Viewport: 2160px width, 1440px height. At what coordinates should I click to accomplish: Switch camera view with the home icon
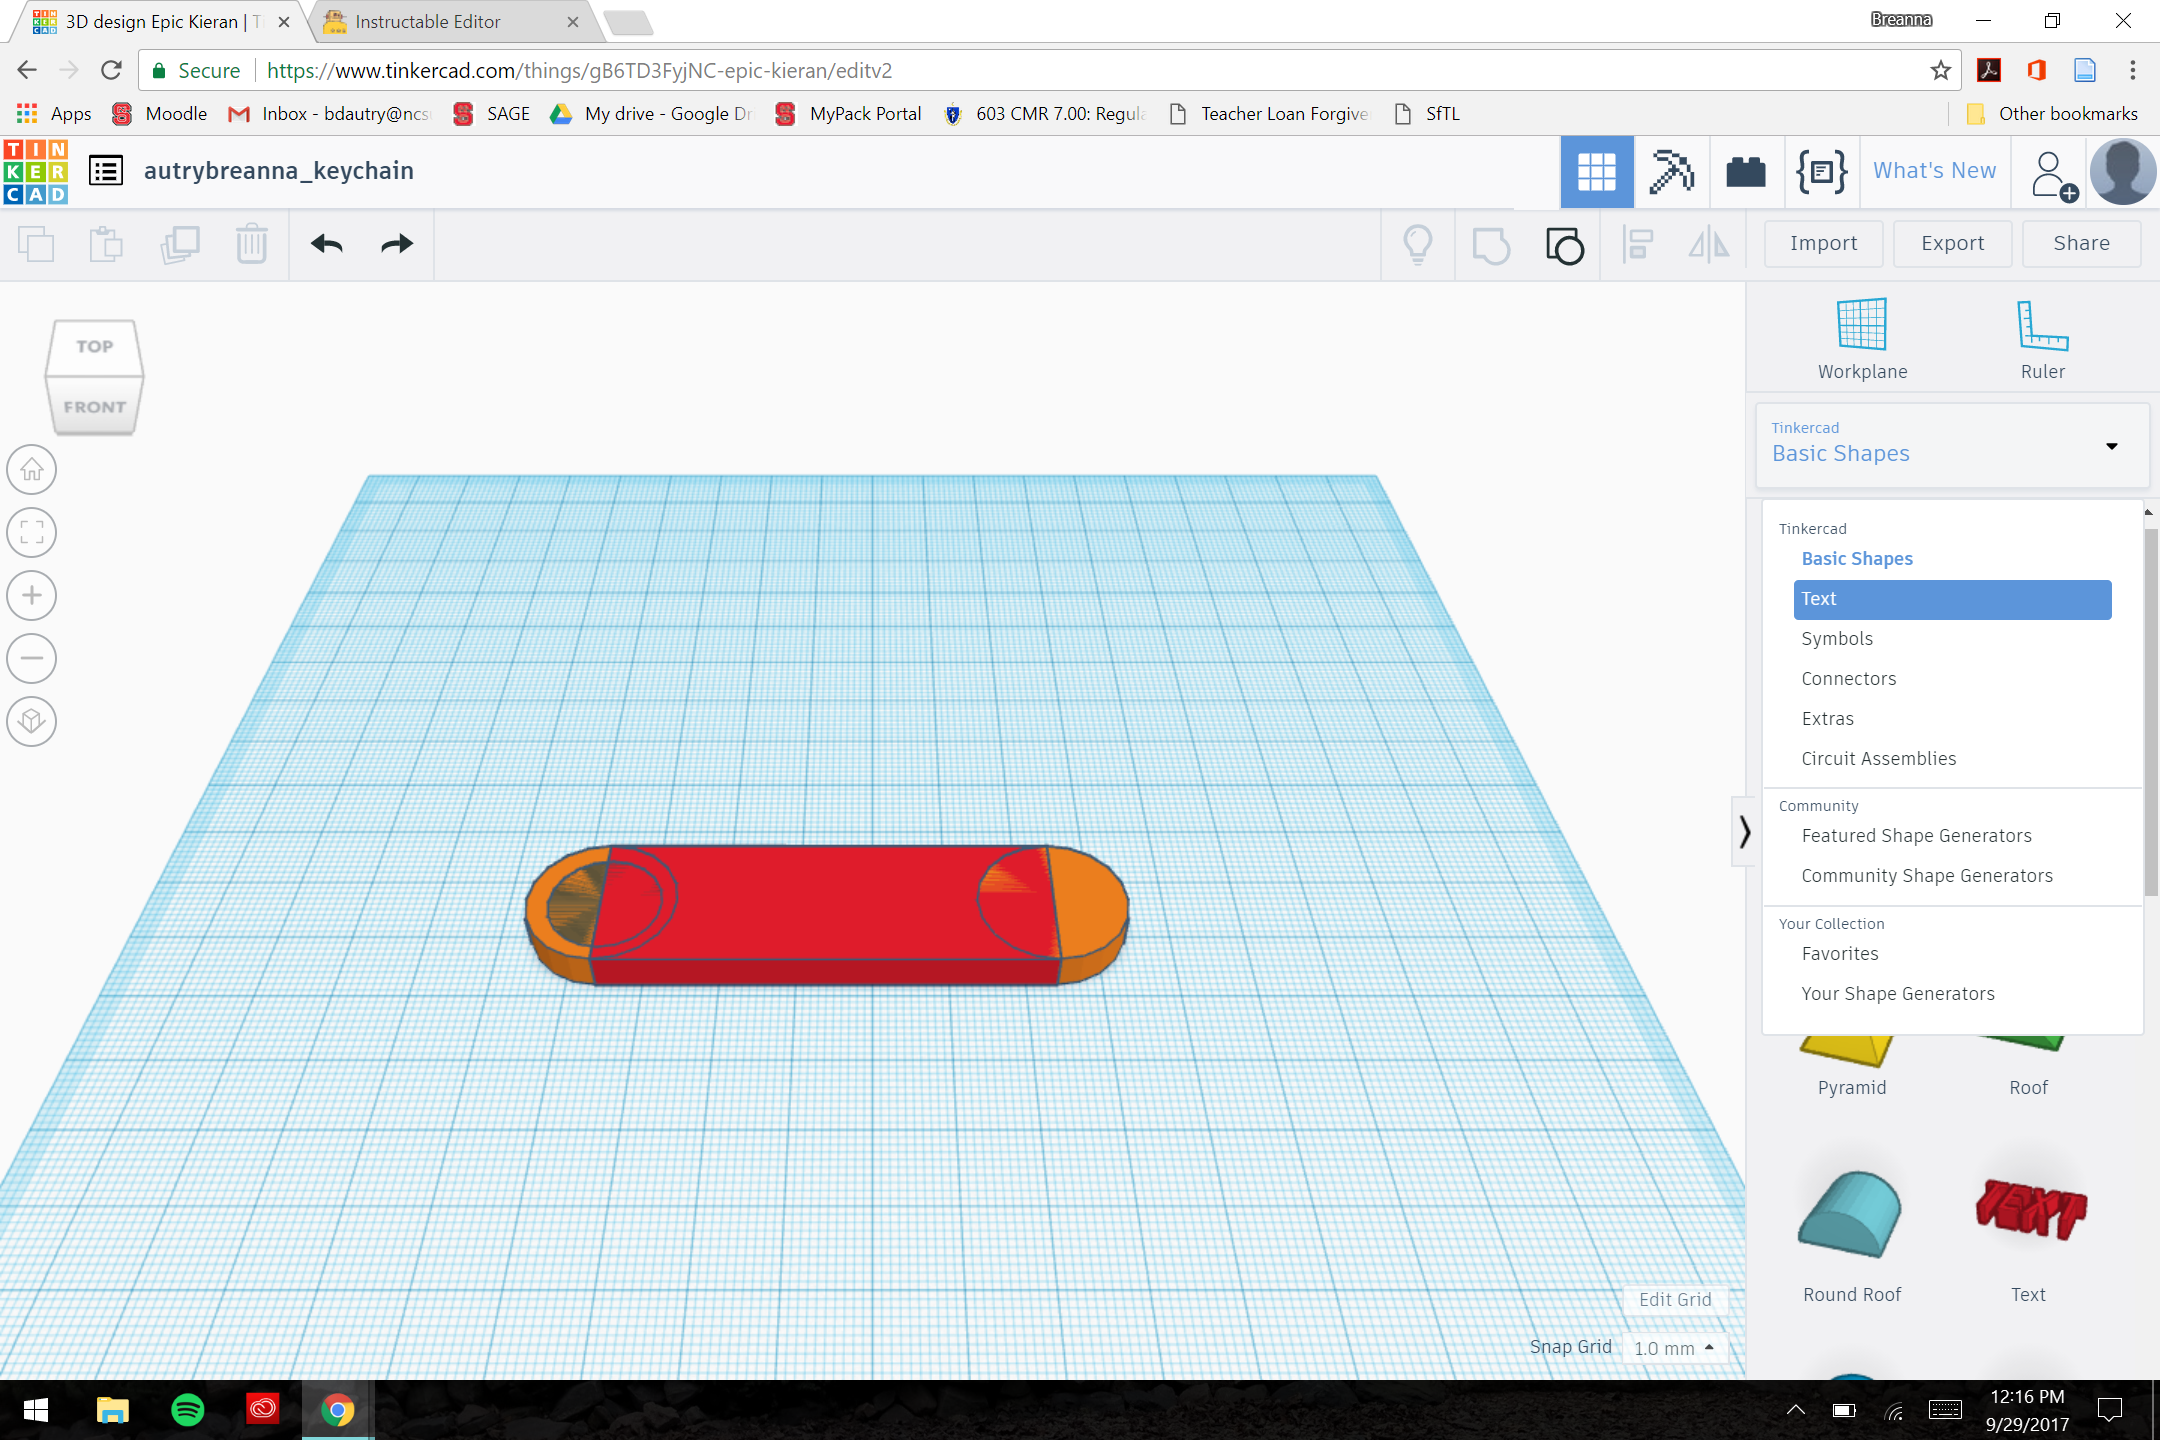coord(31,469)
